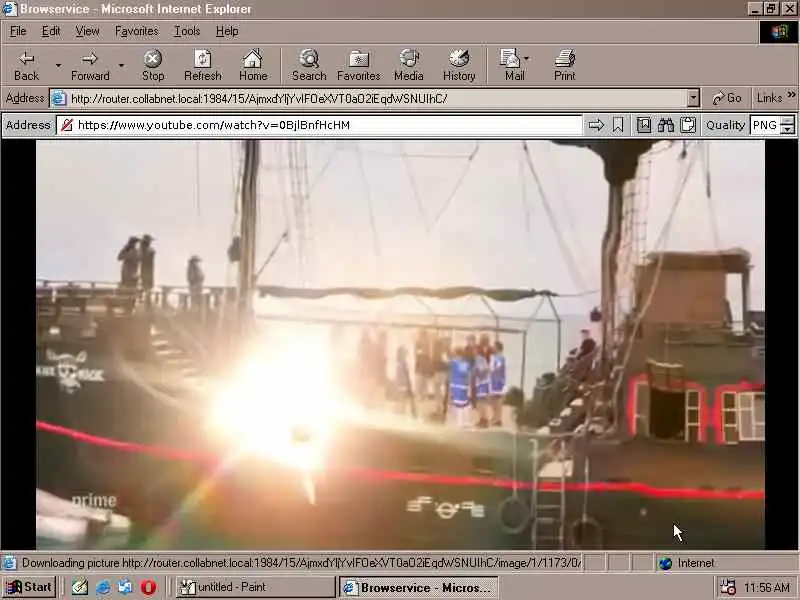800x600 pixels.
Task: Launch Internet Explorer from quick launch
Action: pyautogui.click(x=103, y=587)
